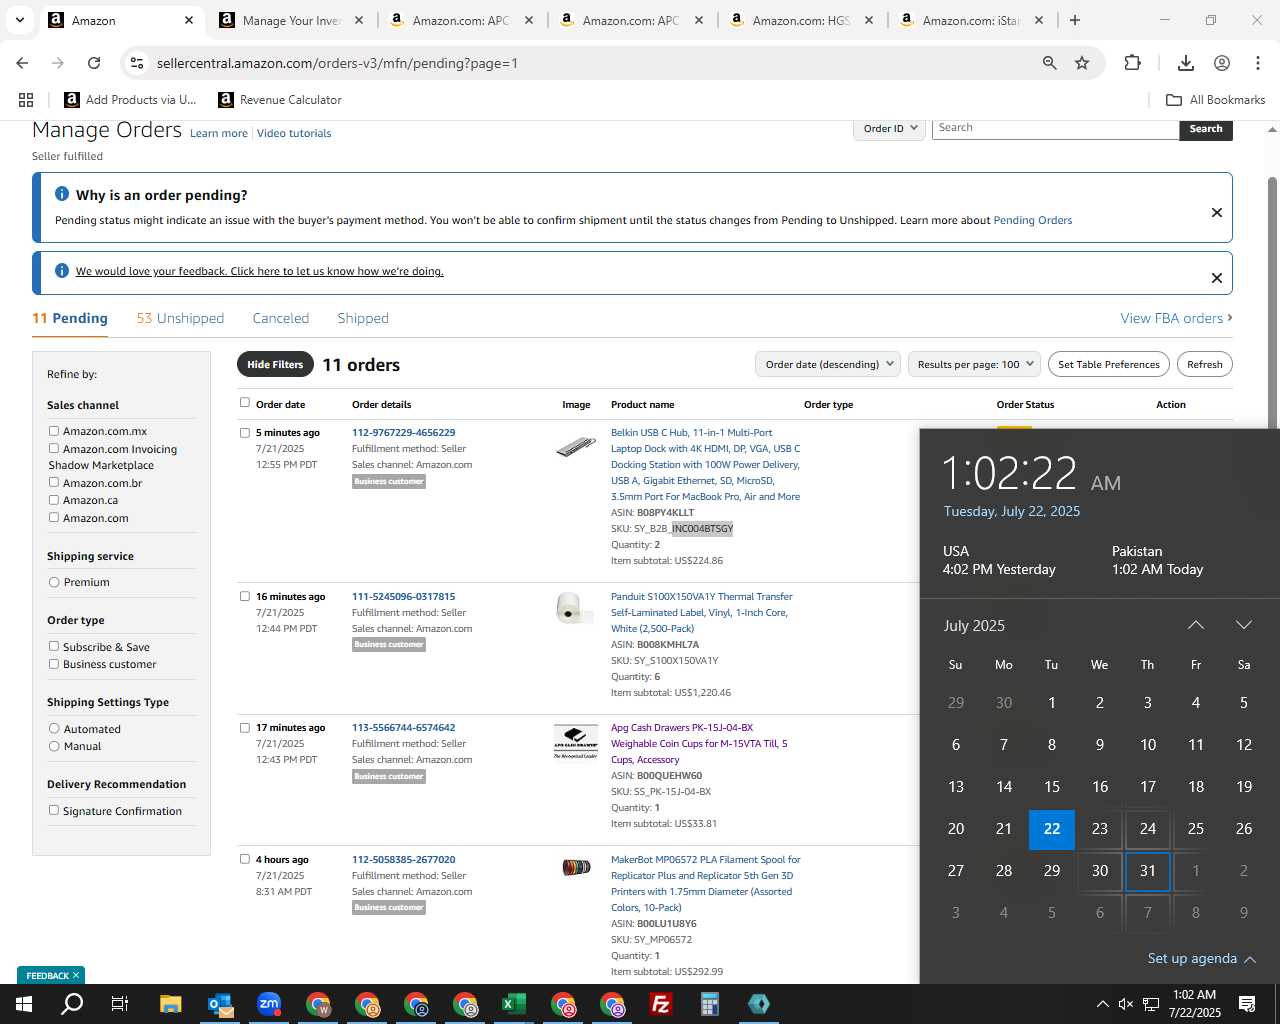Click the Refresh orders button
The width and height of the screenshot is (1280, 1024).
pos(1204,364)
